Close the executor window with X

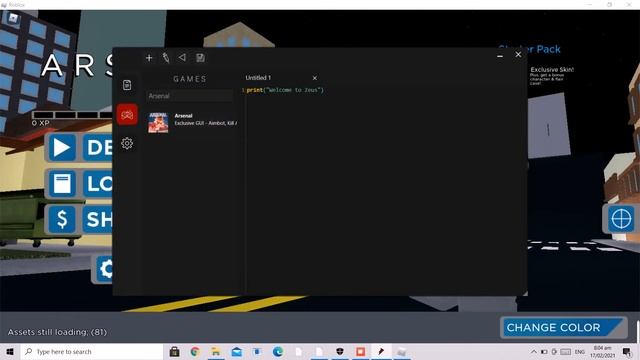518,54
